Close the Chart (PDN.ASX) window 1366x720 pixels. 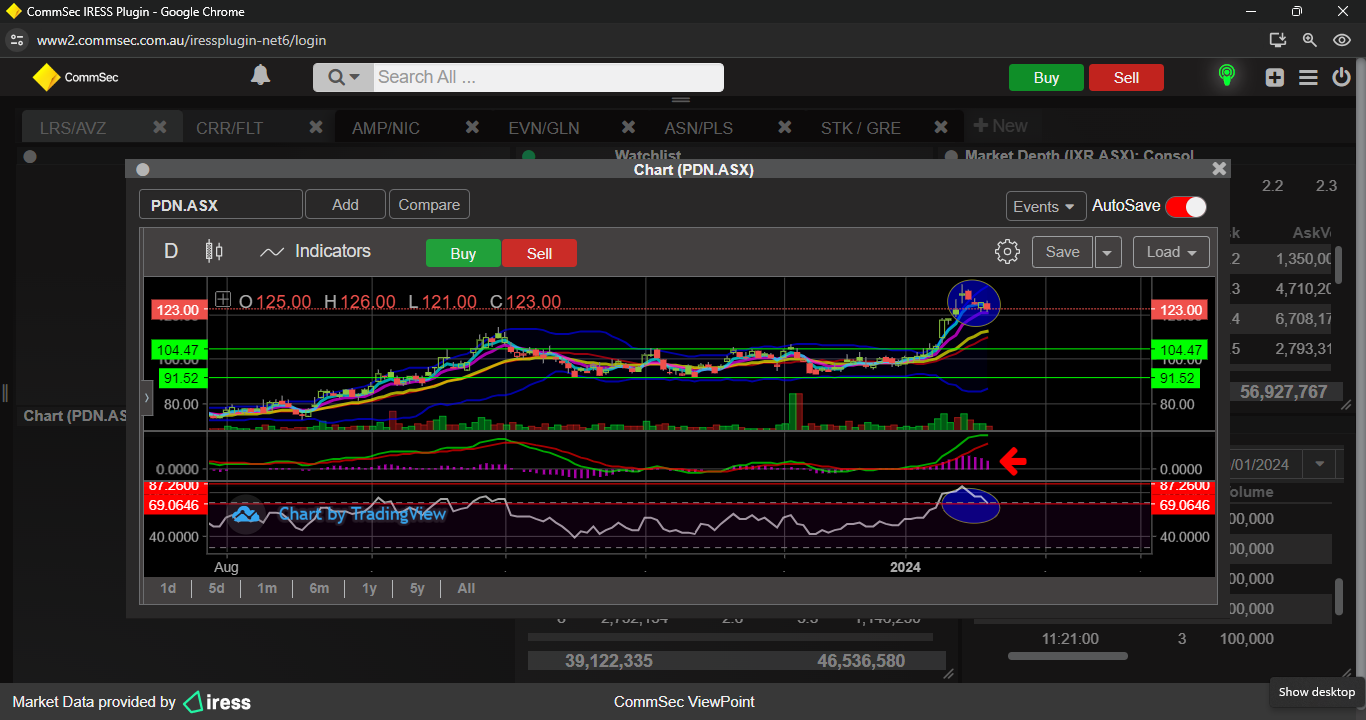click(1218, 169)
